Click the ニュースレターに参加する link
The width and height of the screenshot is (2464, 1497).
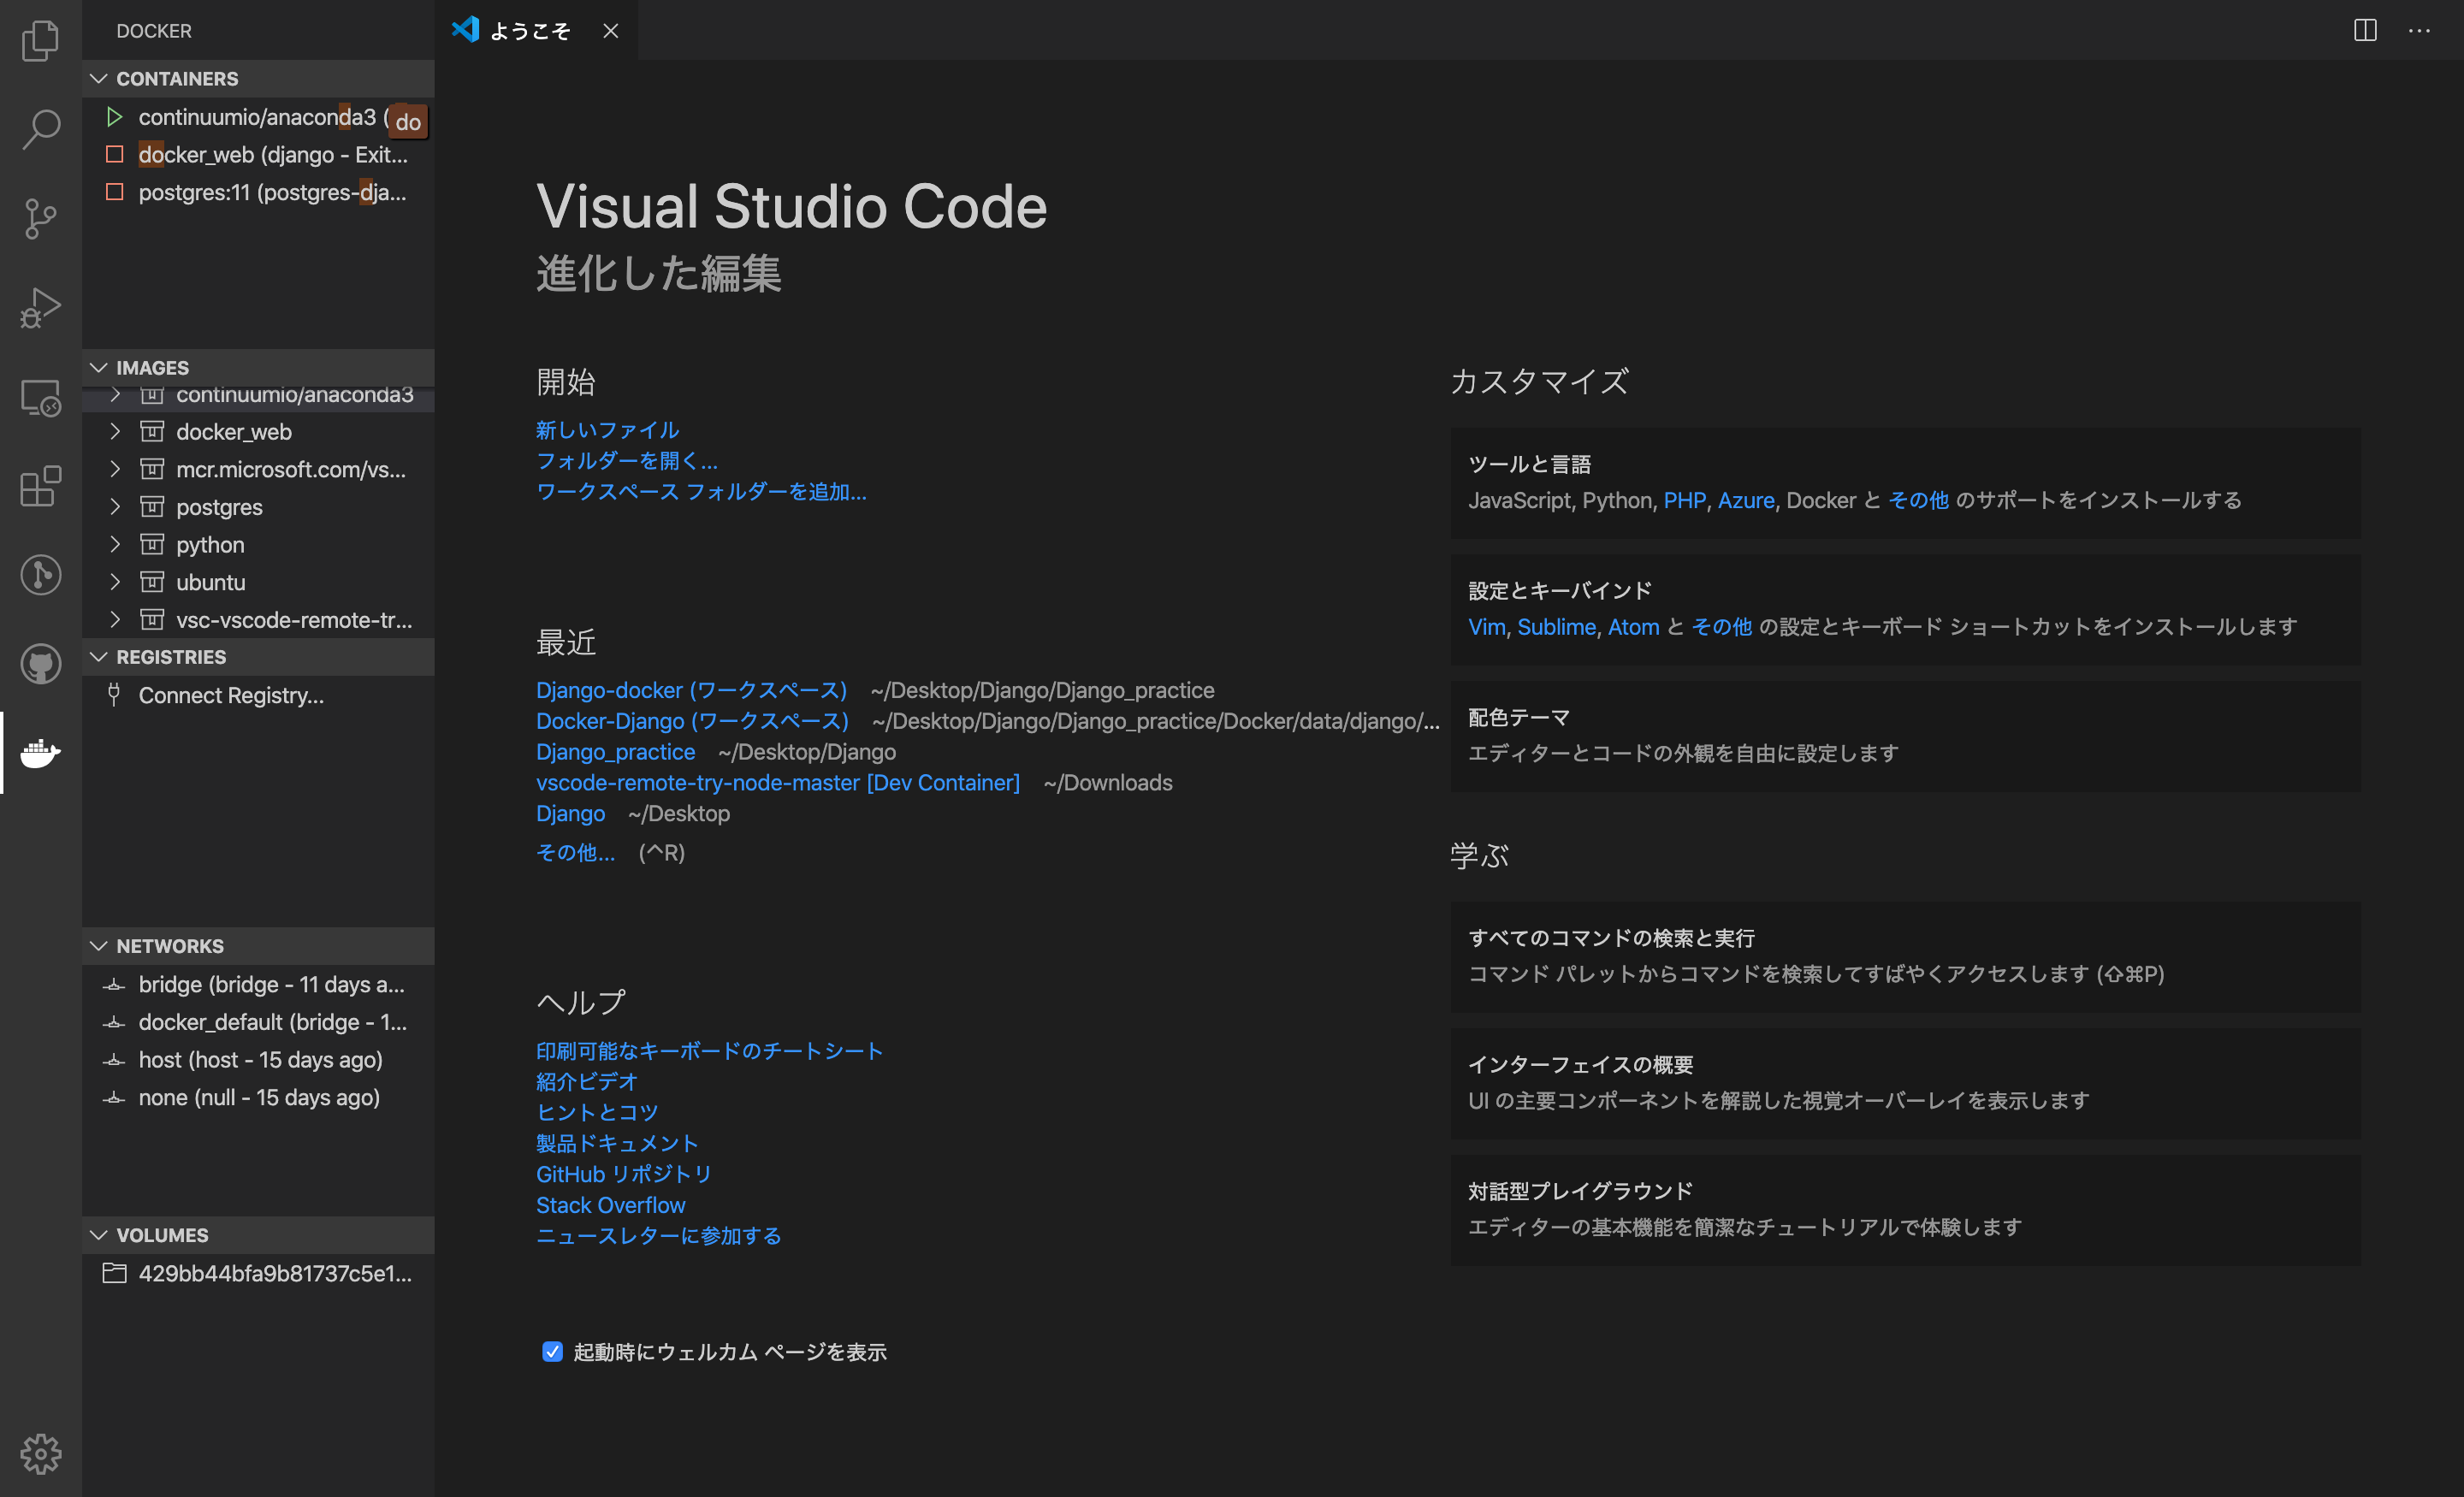coord(658,1236)
